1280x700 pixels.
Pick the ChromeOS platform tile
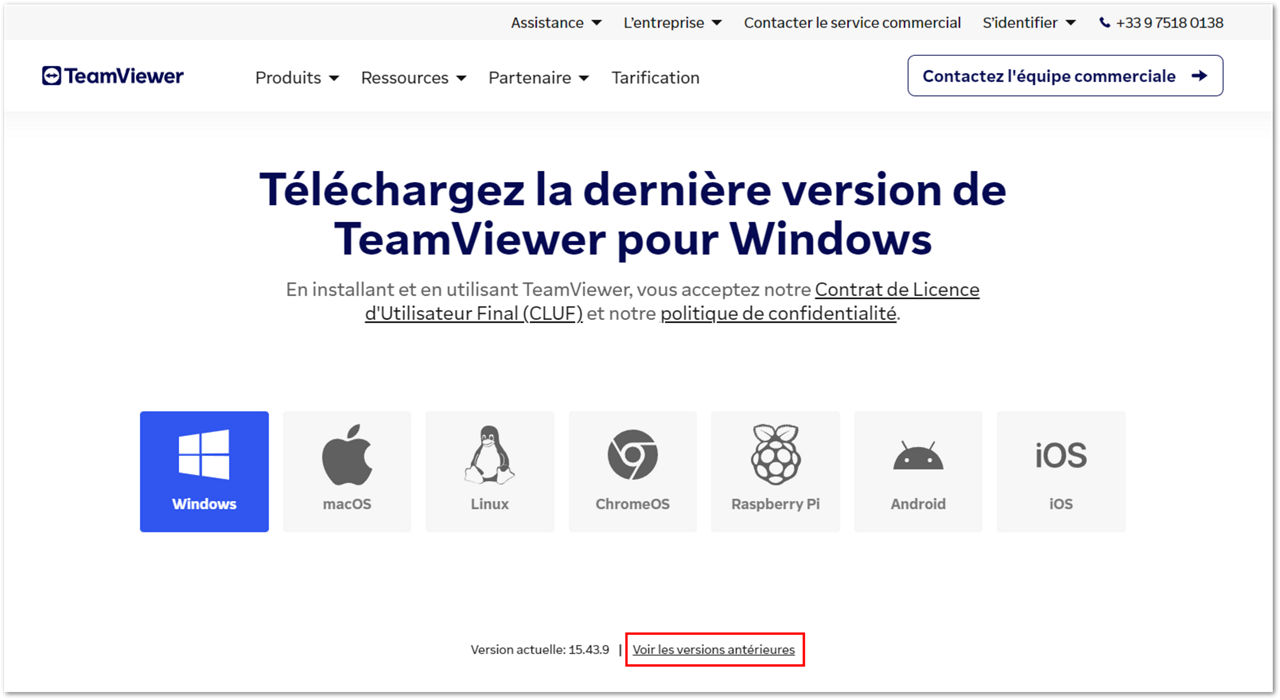click(633, 471)
